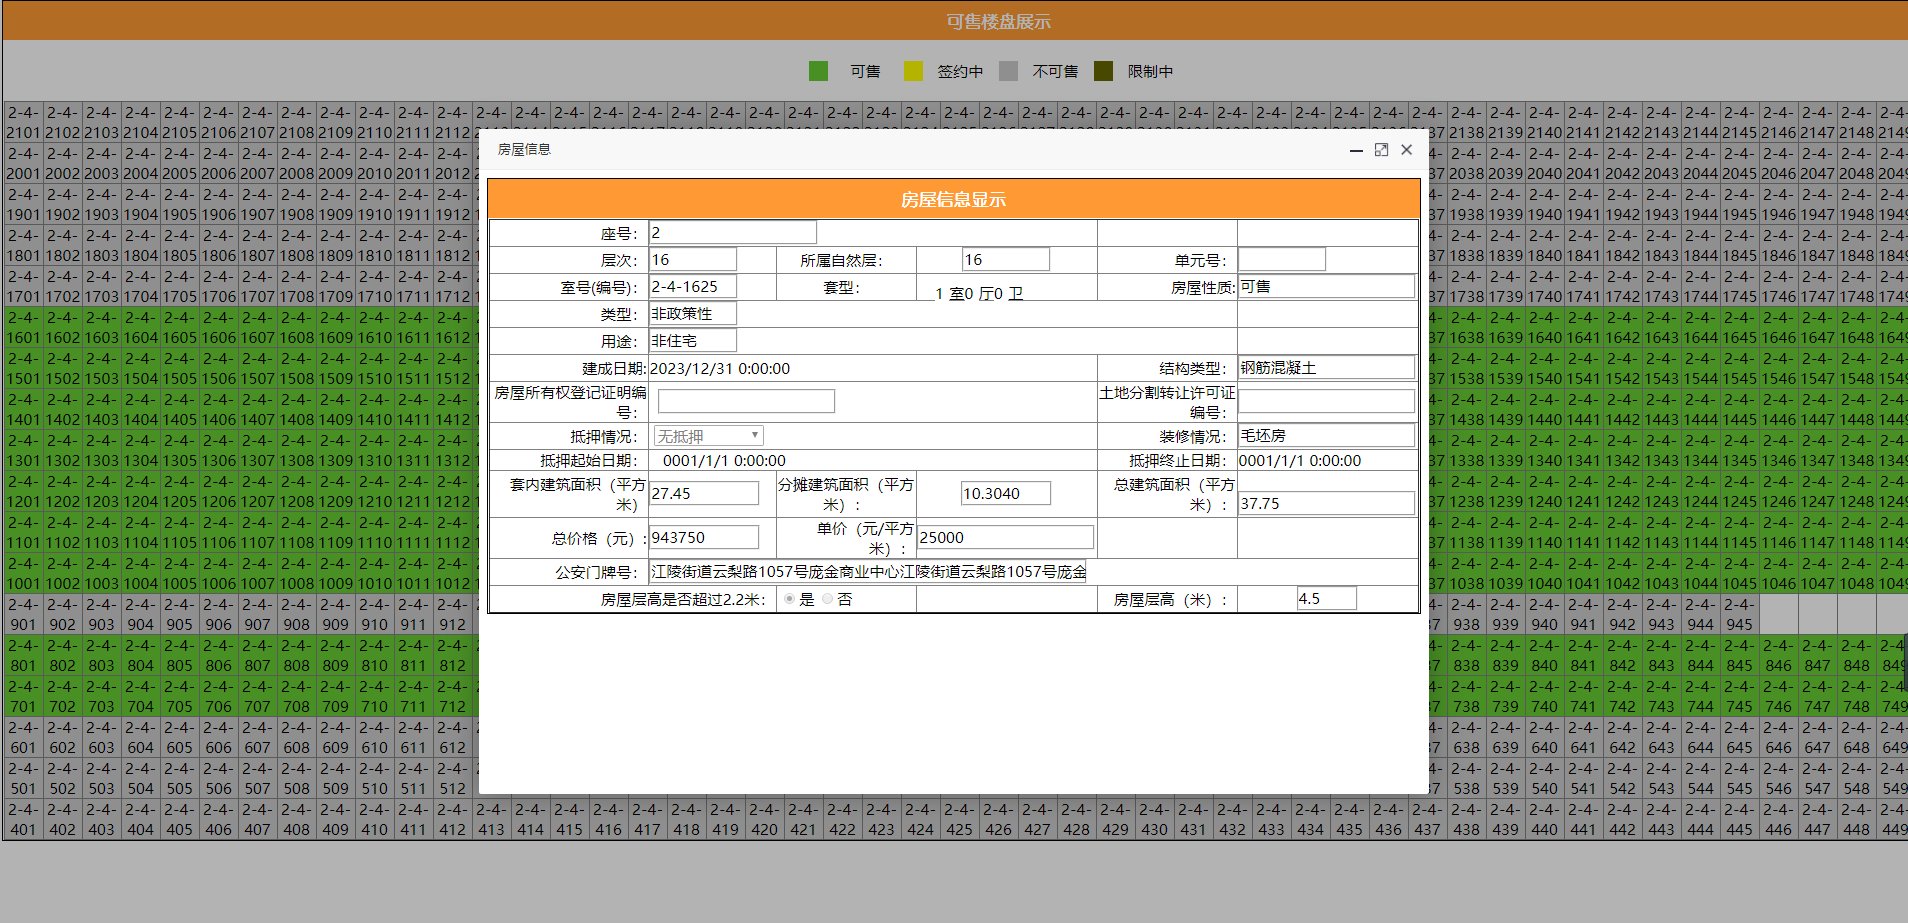
Task: Click the empty 单元号 input field
Action: (x=1282, y=259)
